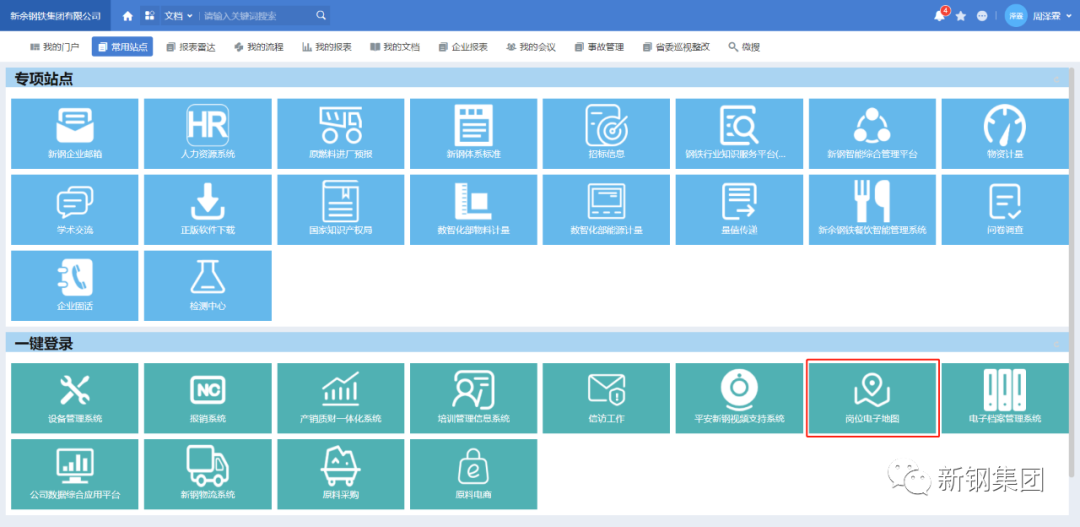Expand the 文档 search type dropdown
The image size is (1080, 527).
click(x=178, y=16)
